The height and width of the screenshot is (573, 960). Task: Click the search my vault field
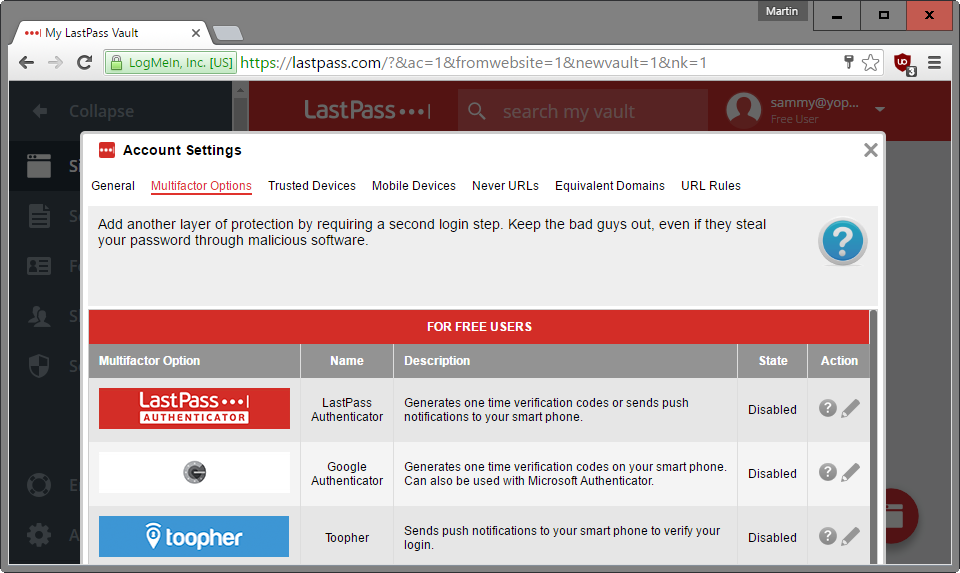coord(583,111)
